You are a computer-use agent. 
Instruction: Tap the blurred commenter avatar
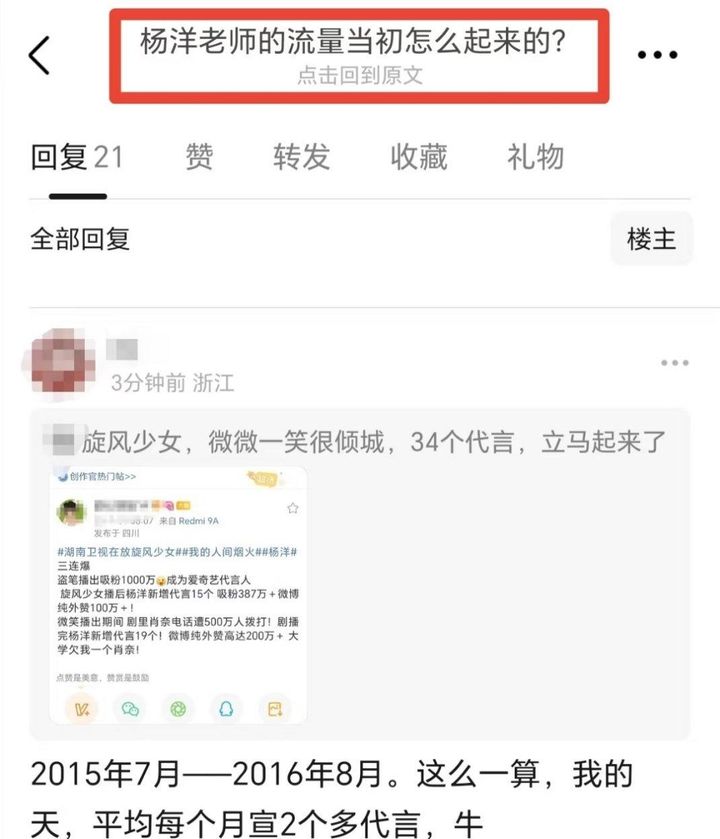pos(60,362)
